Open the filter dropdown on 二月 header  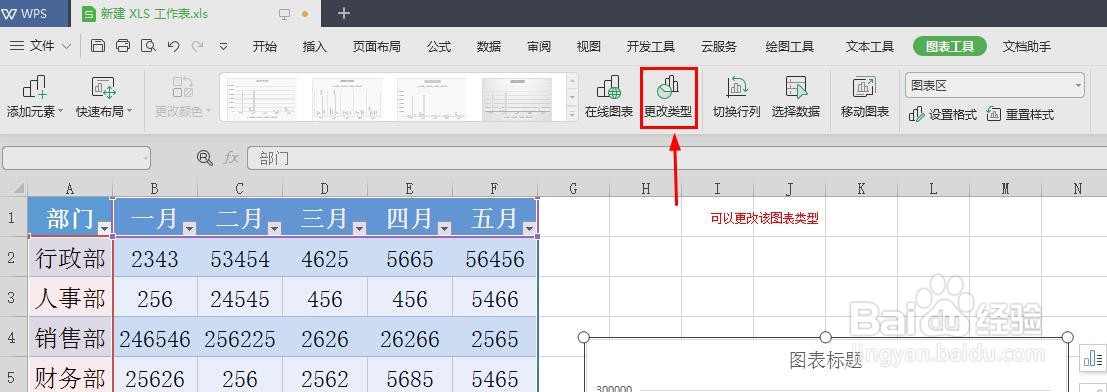pyautogui.click(x=274, y=228)
